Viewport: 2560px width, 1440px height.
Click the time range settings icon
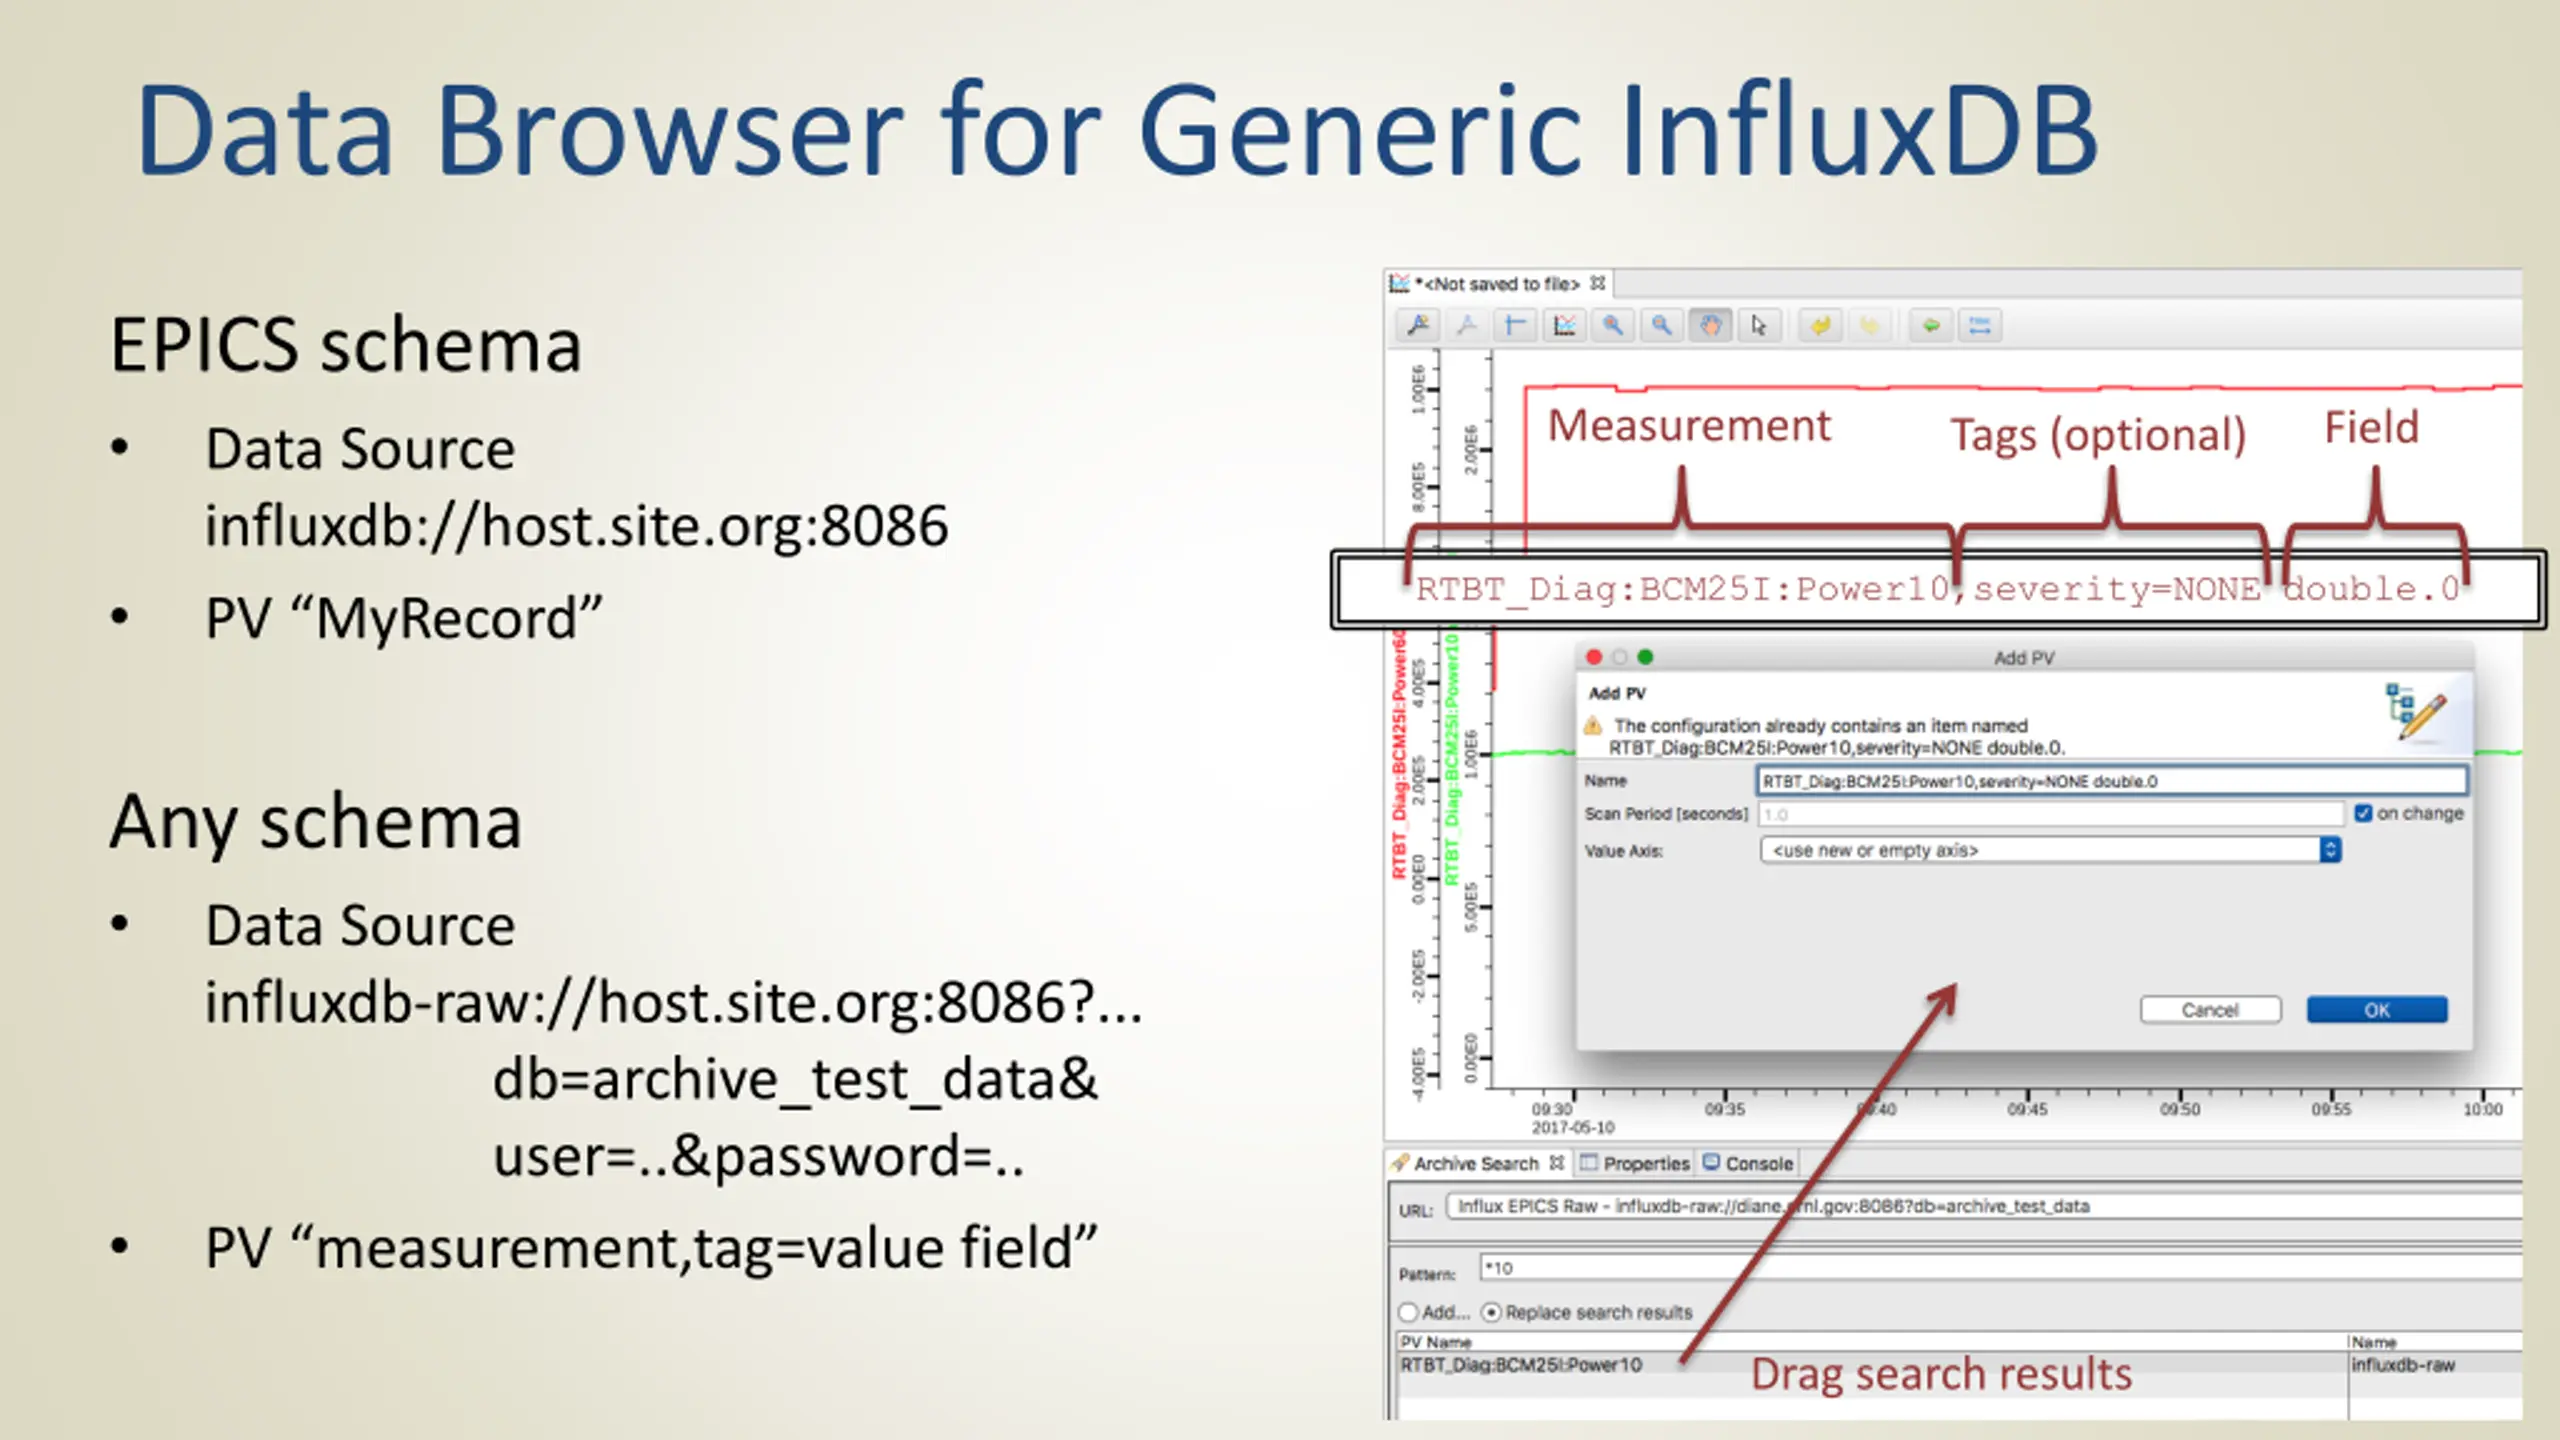1980,326
